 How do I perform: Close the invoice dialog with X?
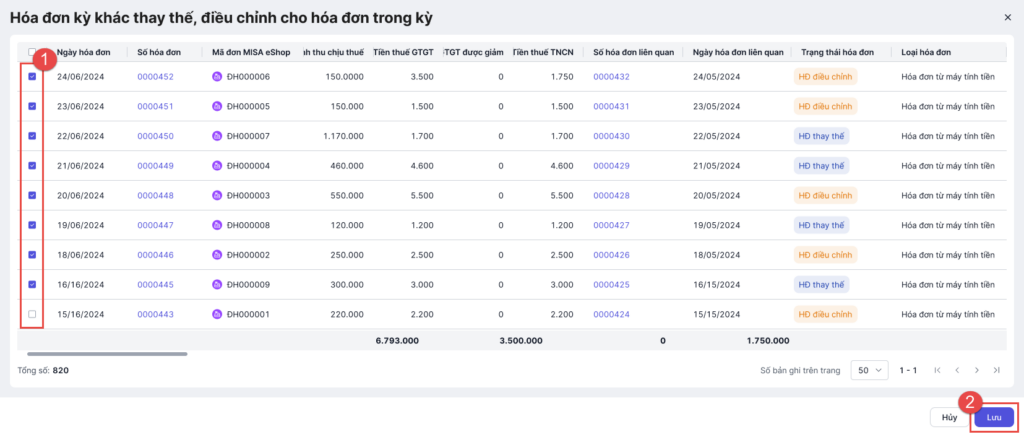tap(1007, 17)
